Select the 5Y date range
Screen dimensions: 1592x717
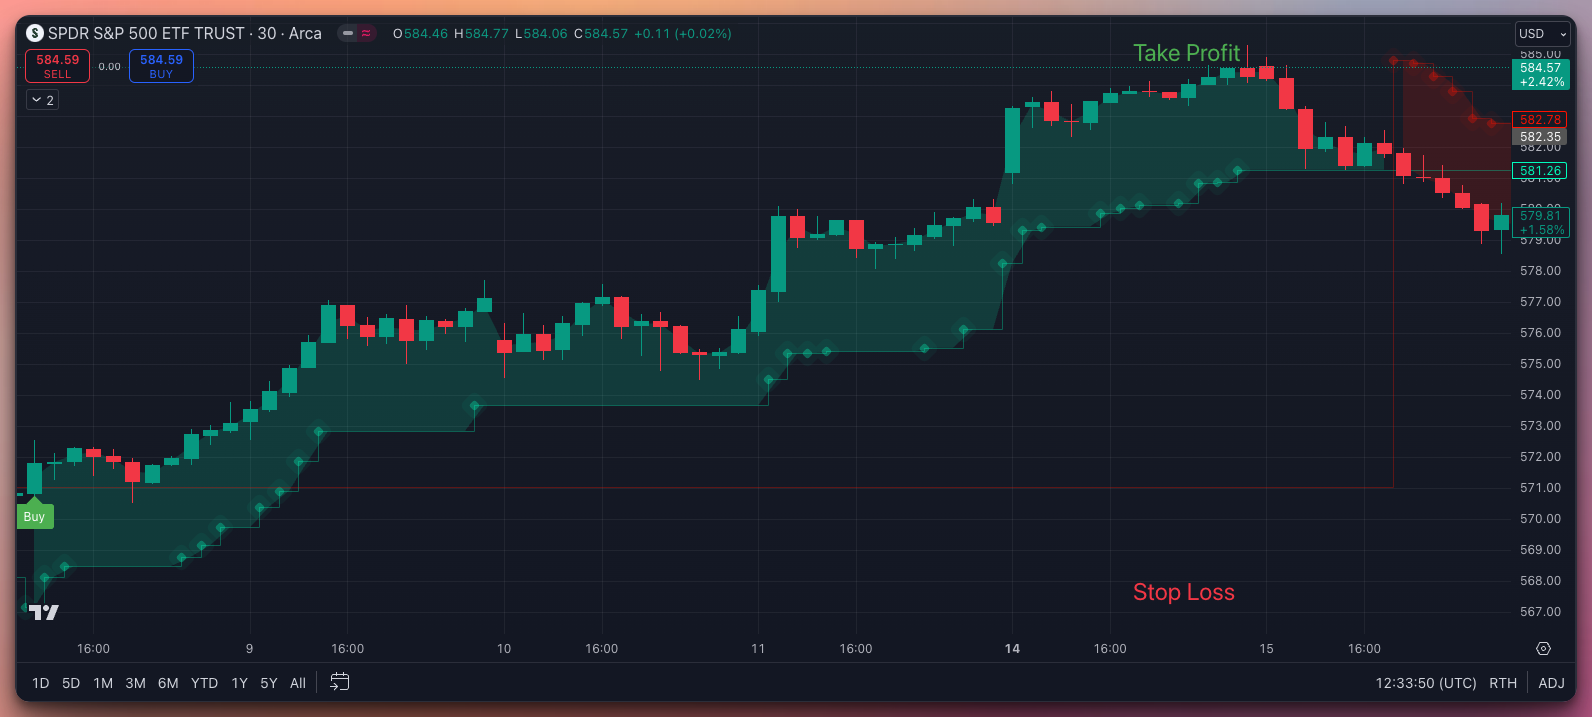[x=269, y=683]
